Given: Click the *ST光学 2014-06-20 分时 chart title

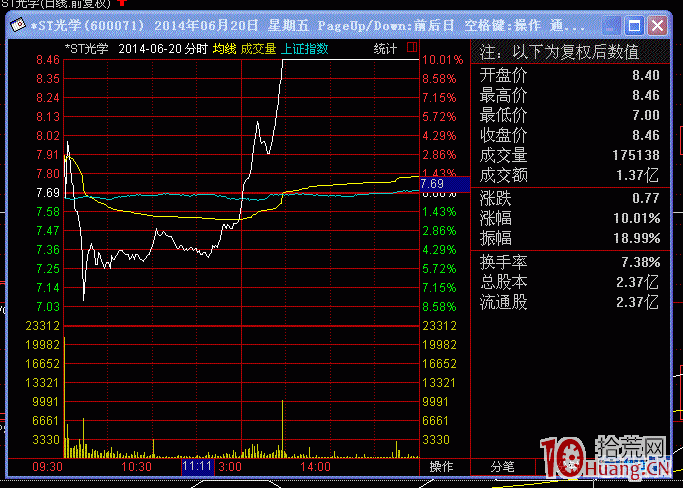Looking at the screenshot, I should (x=136, y=49).
